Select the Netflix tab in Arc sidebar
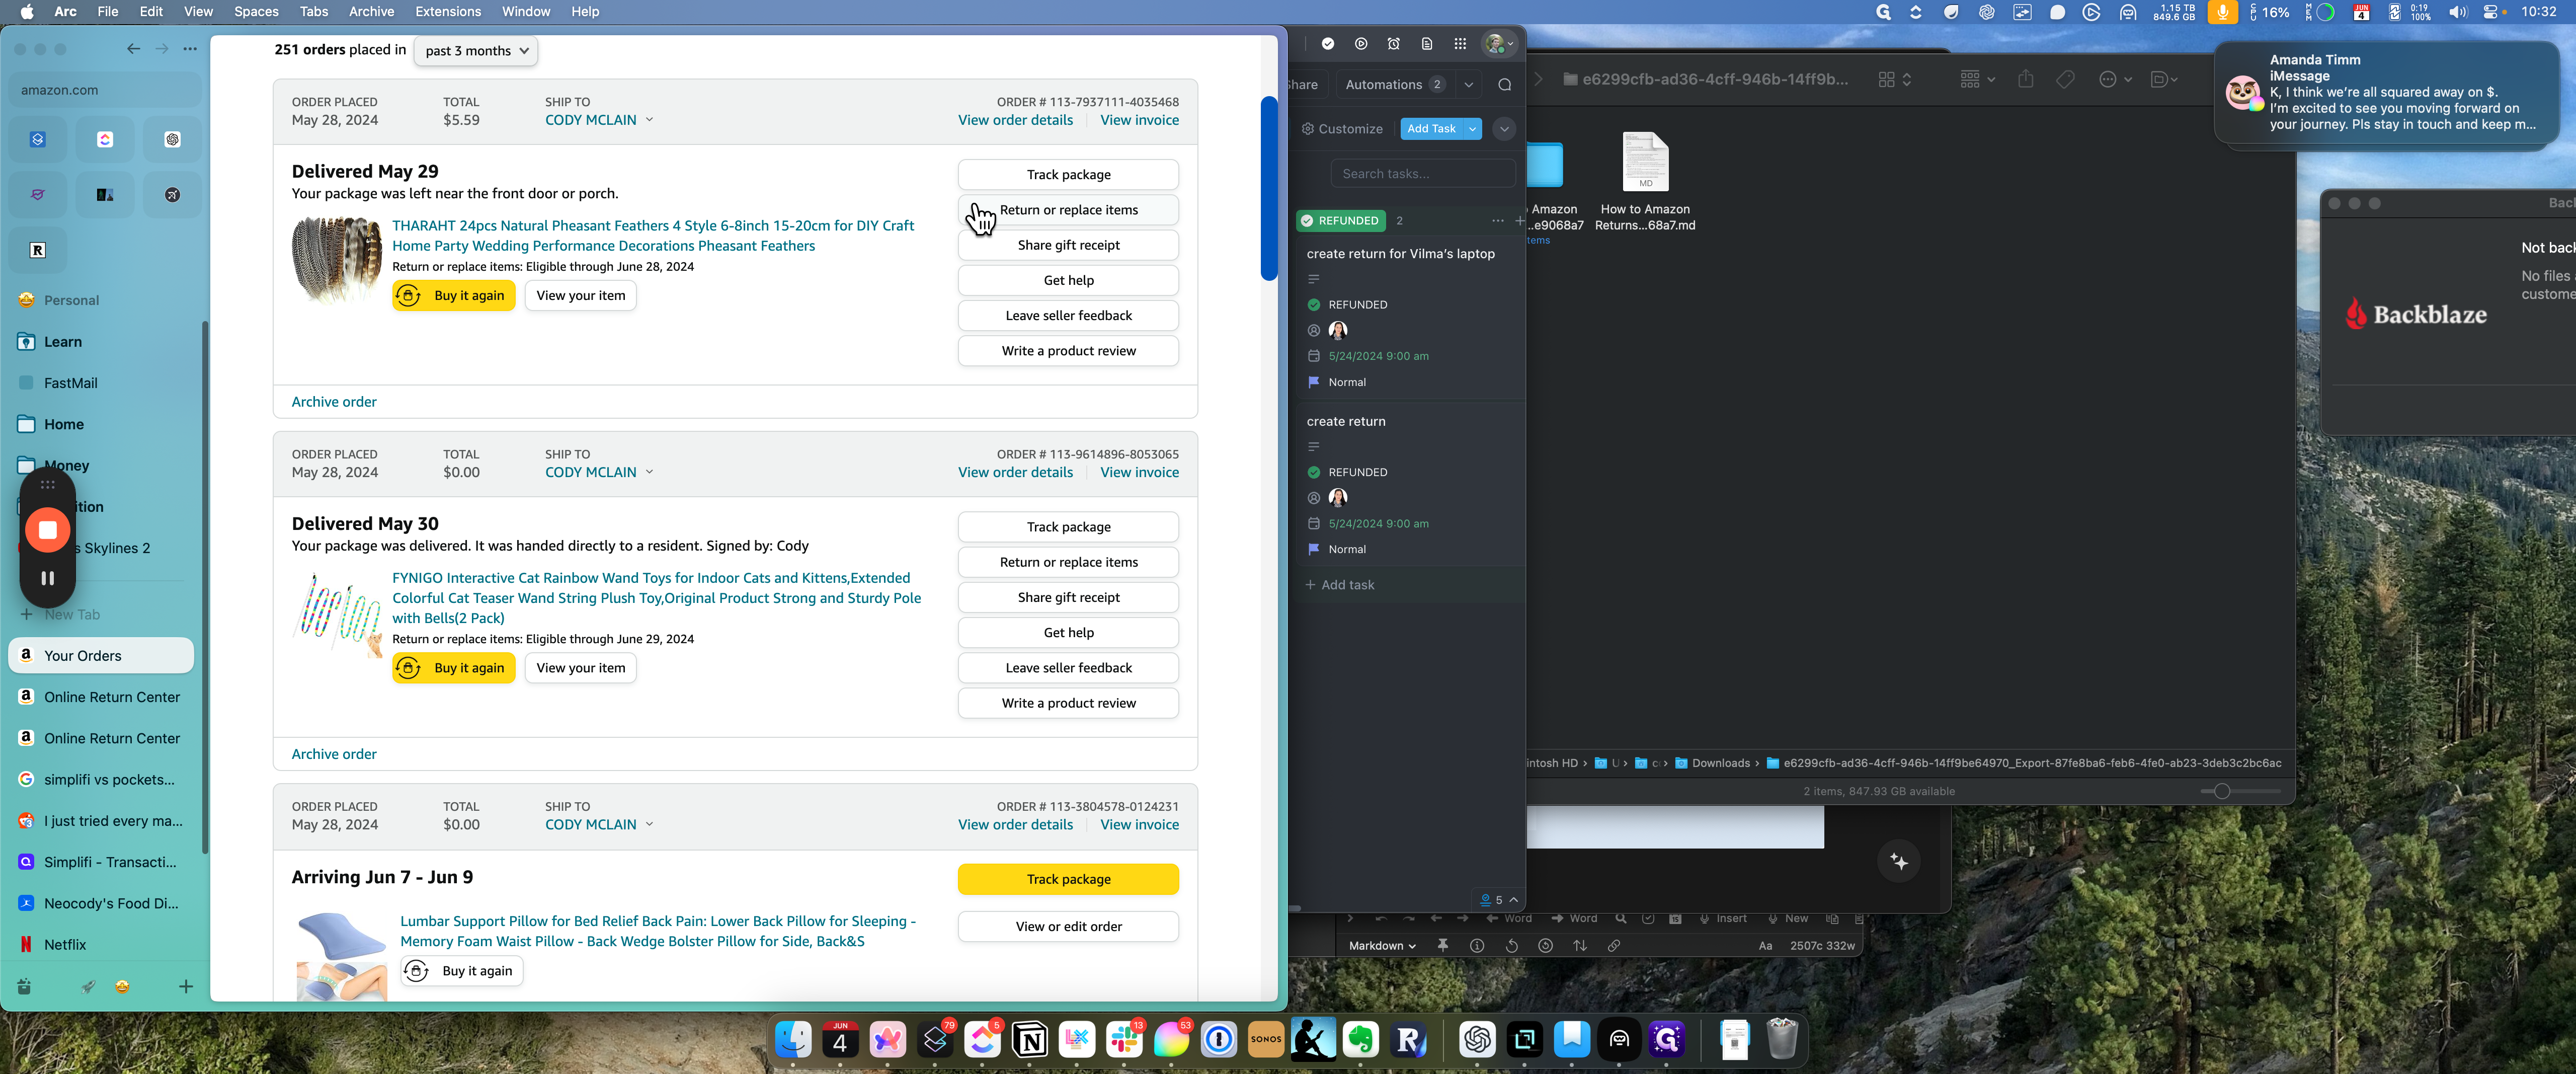Screen dimensions: 2576x1074 click(x=101, y=945)
